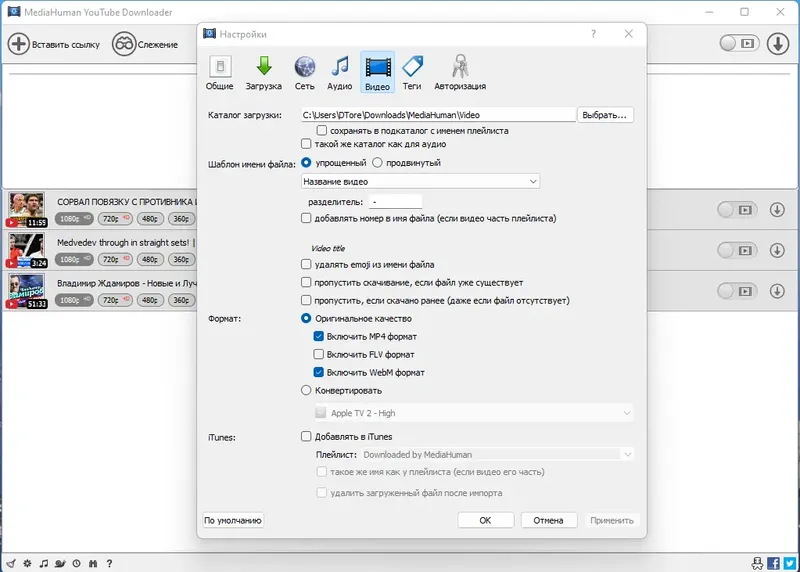The image size is (800, 572).
Task: Select the Видео settings tab
Action: (x=378, y=72)
